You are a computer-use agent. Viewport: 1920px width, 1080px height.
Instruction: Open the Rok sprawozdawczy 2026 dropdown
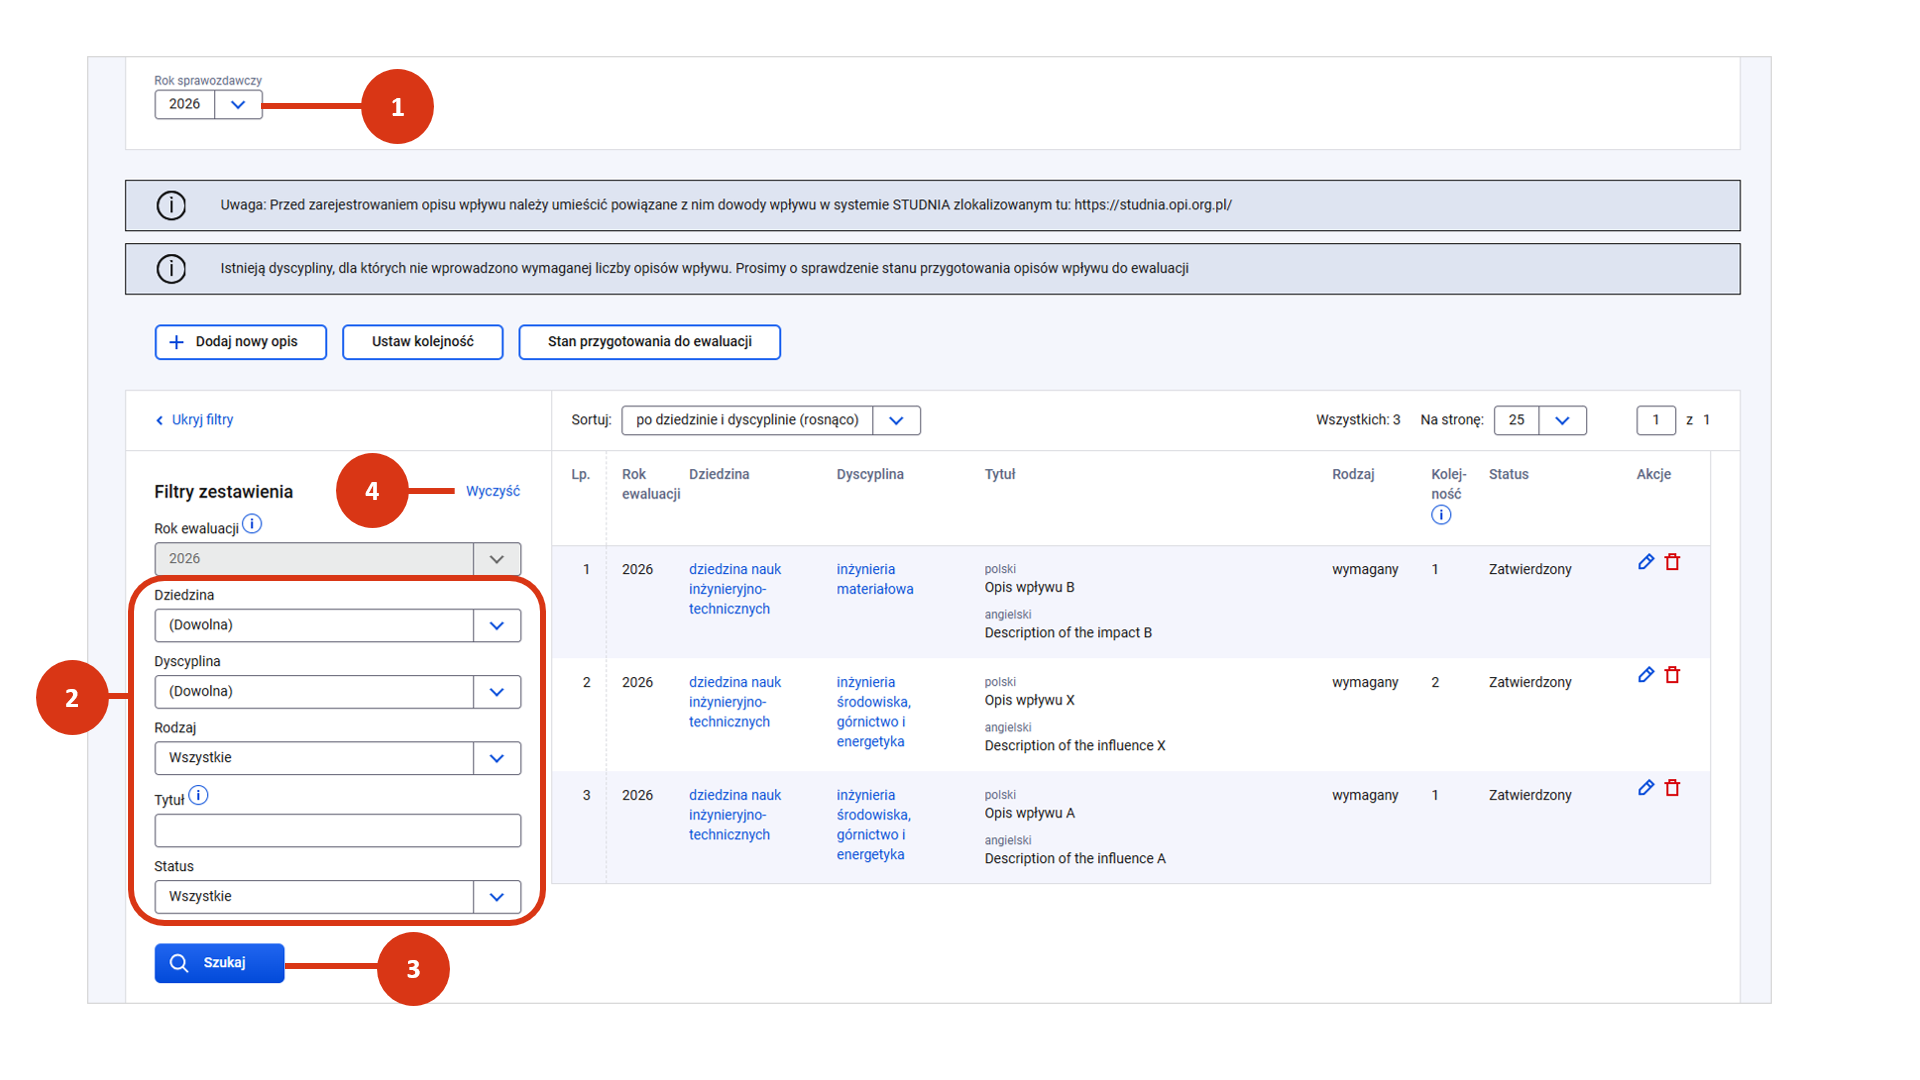[x=238, y=104]
